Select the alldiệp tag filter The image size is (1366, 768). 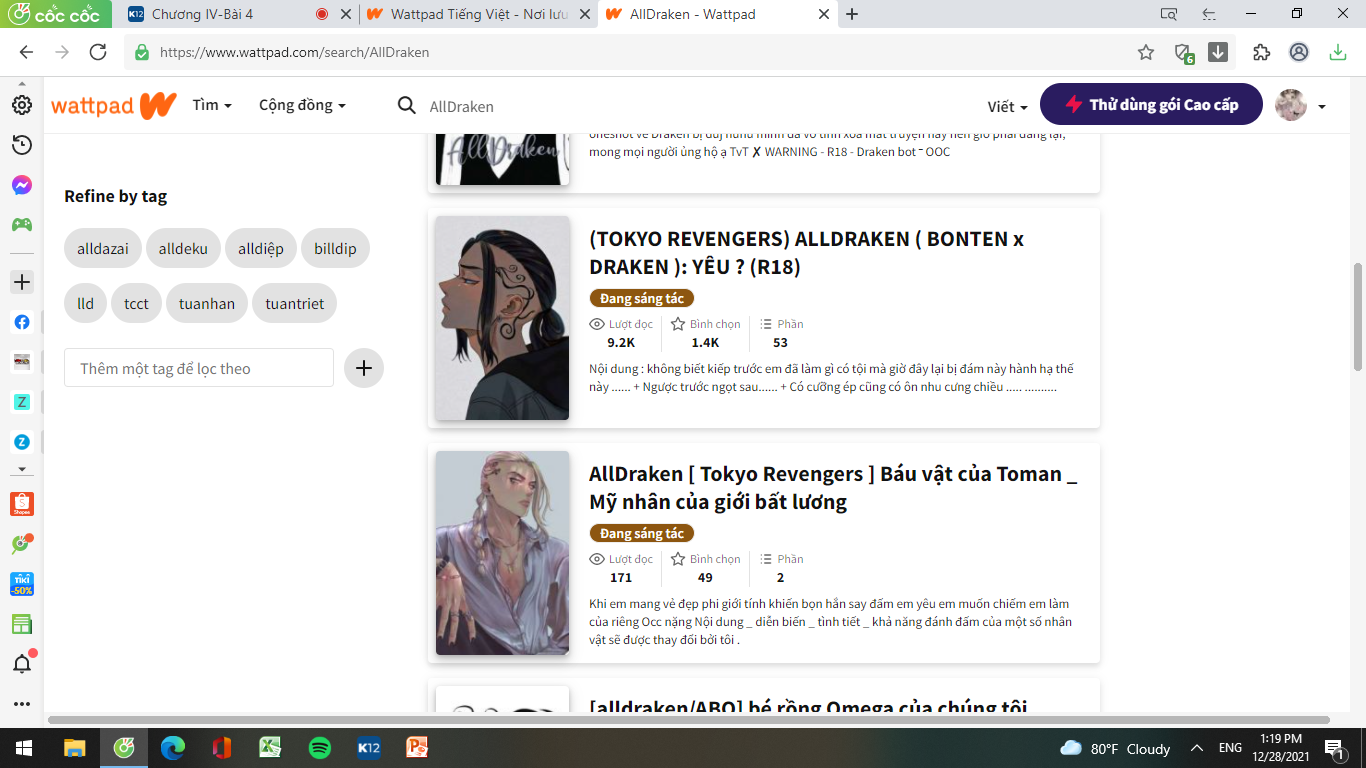point(261,248)
